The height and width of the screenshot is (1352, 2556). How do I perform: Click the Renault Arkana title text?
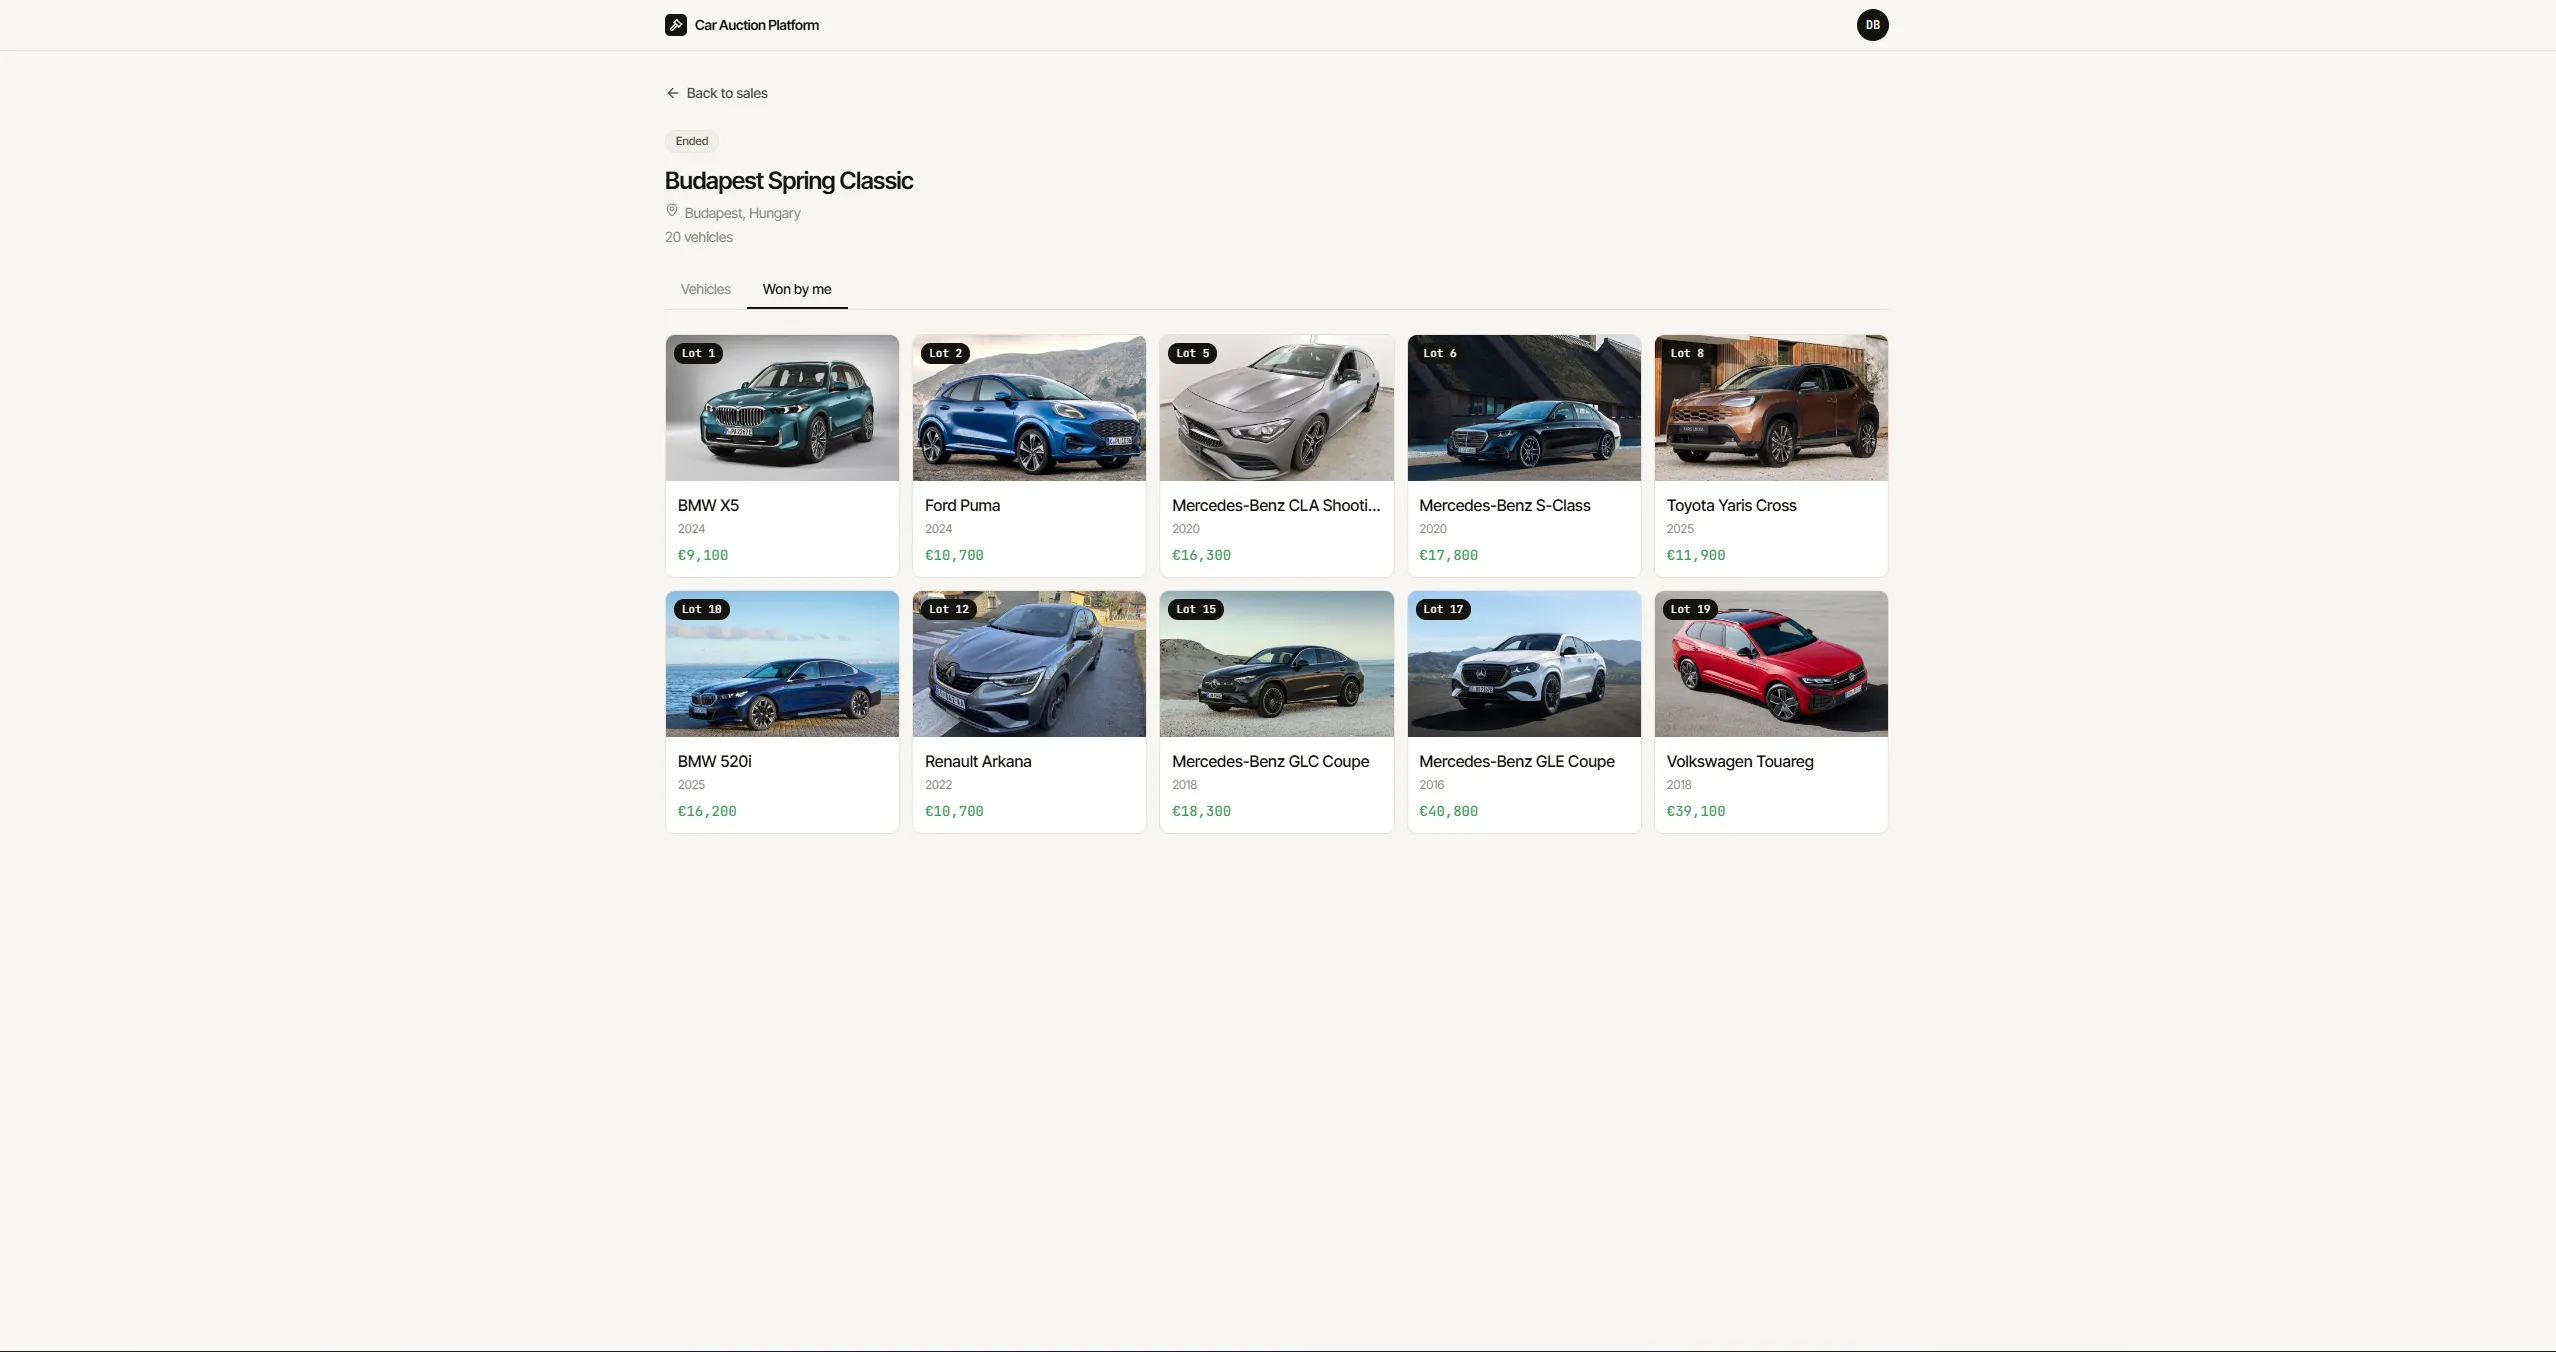(978, 761)
